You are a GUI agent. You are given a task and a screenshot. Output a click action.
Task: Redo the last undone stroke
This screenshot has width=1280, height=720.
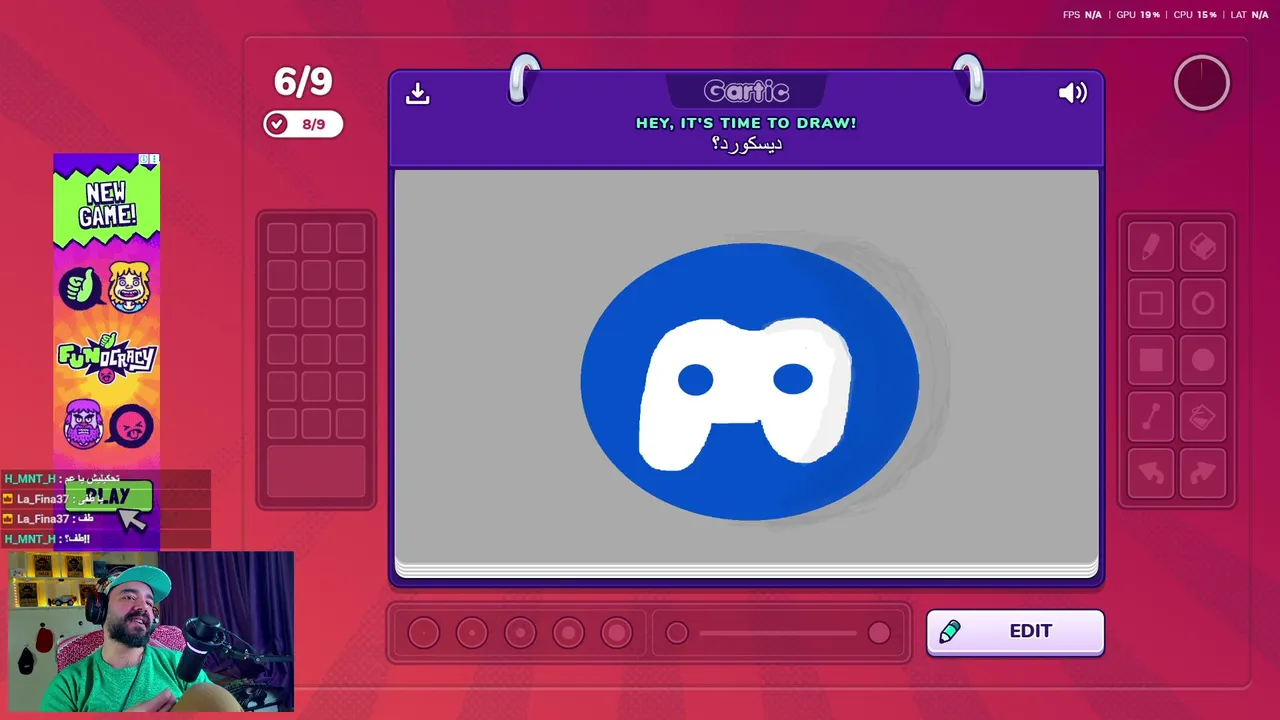[1203, 474]
